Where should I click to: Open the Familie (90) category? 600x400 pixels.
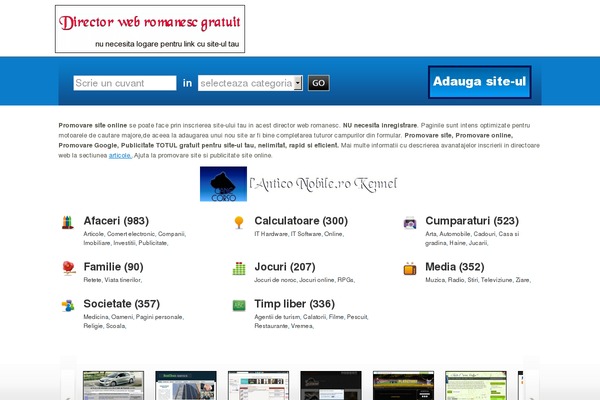(x=114, y=267)
